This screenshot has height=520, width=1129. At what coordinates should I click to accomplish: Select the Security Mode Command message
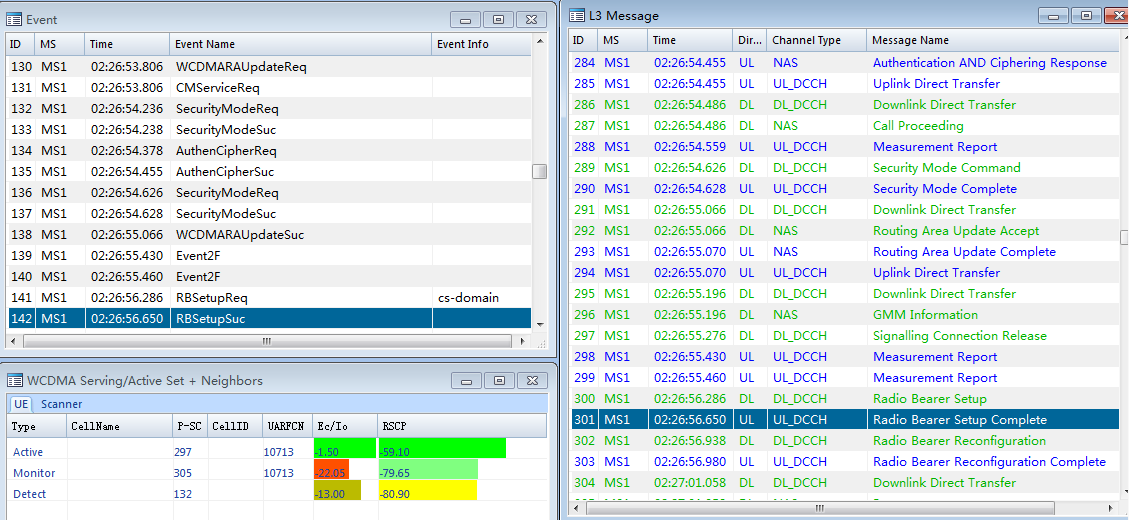[845, 167]
